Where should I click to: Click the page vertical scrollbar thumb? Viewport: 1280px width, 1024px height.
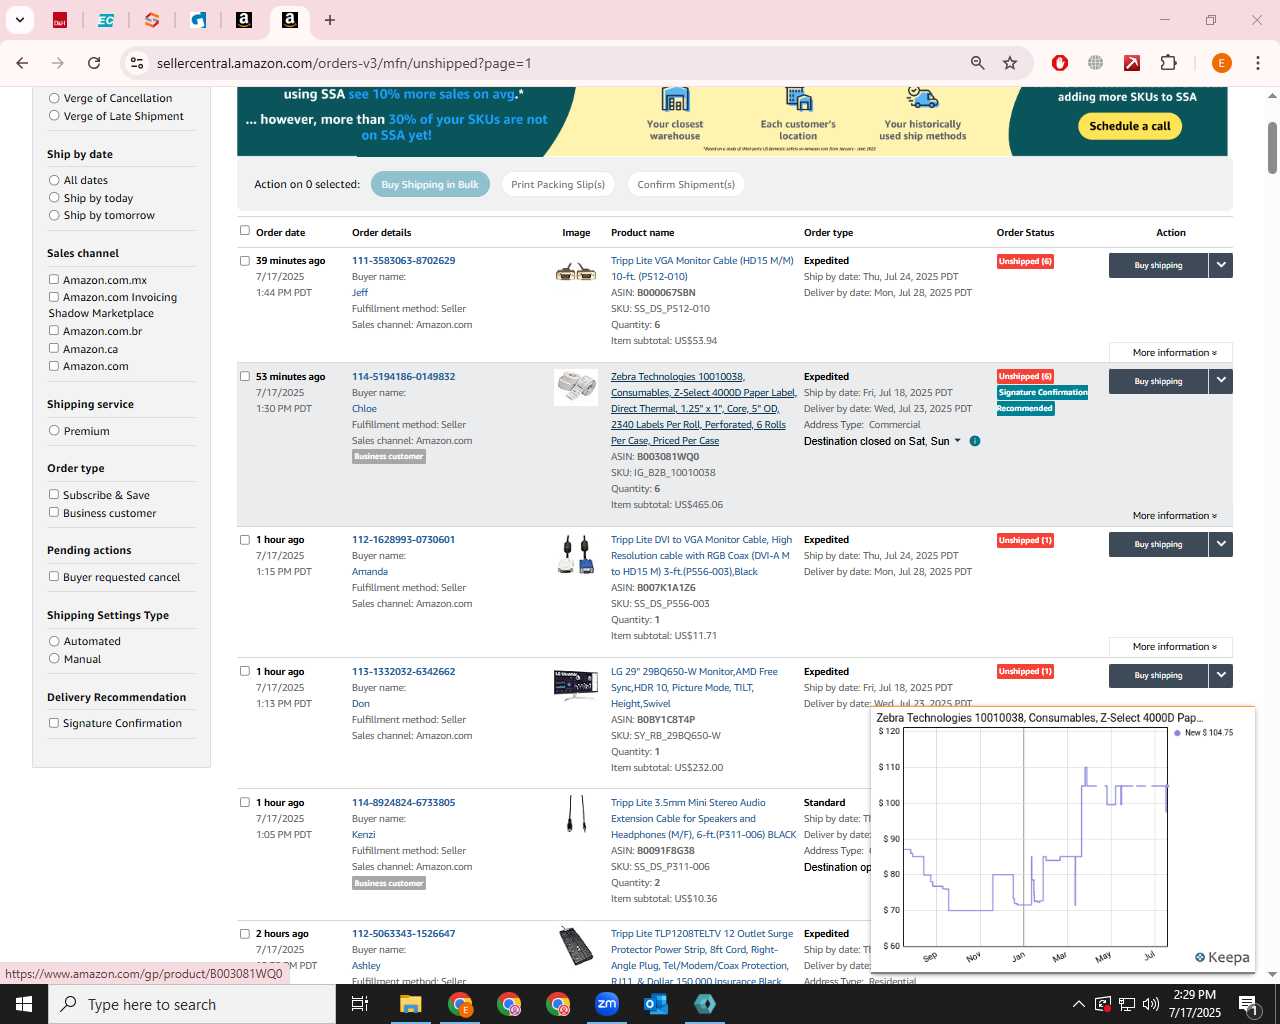(x=1272, y=148)
